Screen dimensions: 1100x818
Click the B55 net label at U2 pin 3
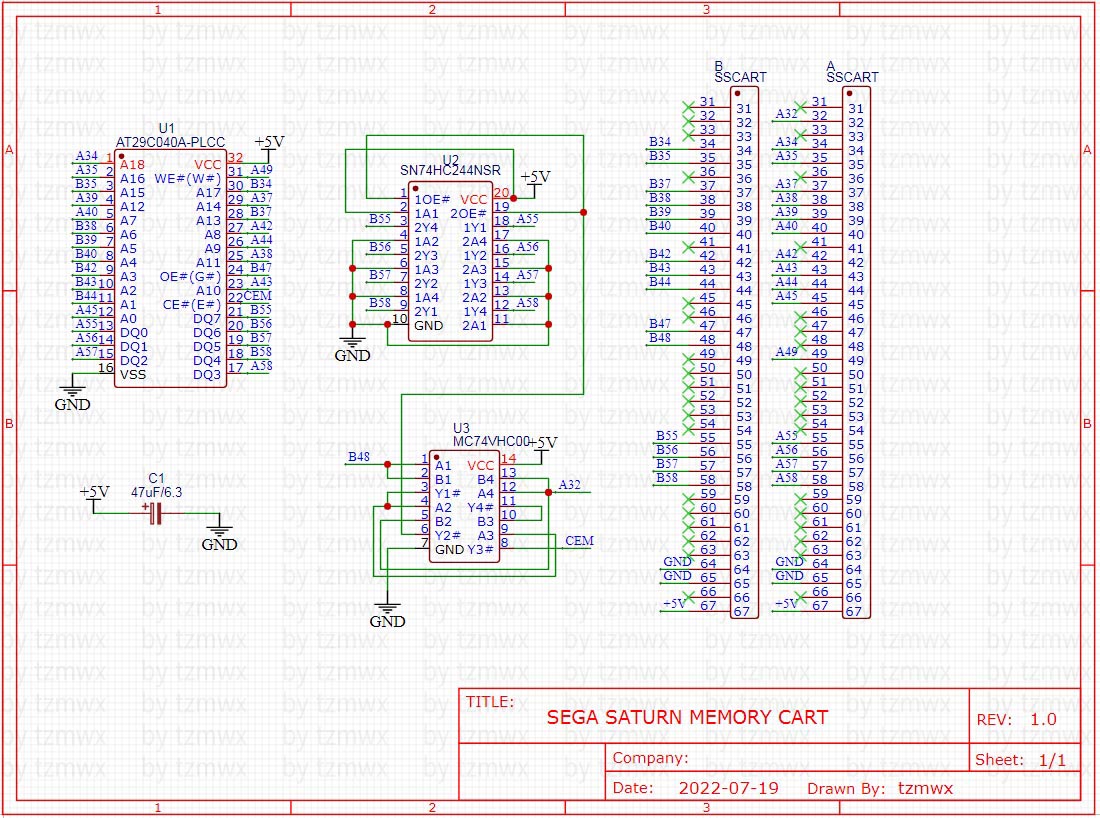[380, 219]
